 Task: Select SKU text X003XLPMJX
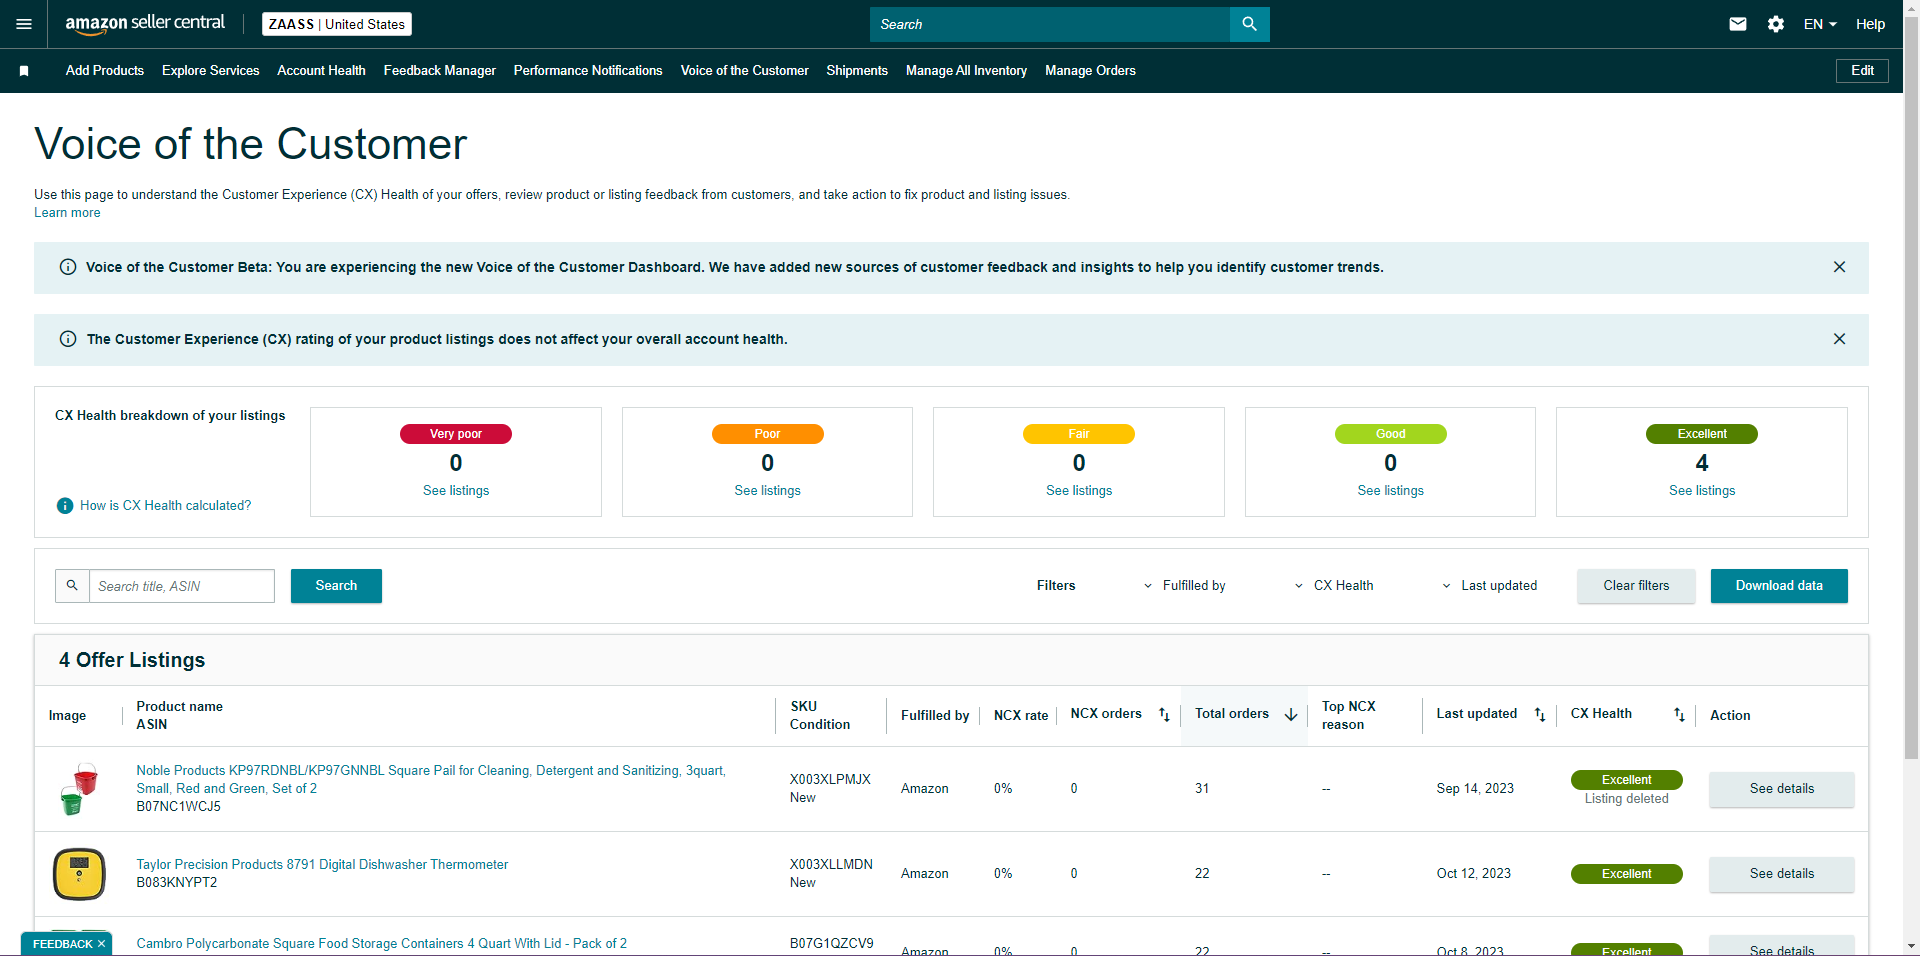830,780
